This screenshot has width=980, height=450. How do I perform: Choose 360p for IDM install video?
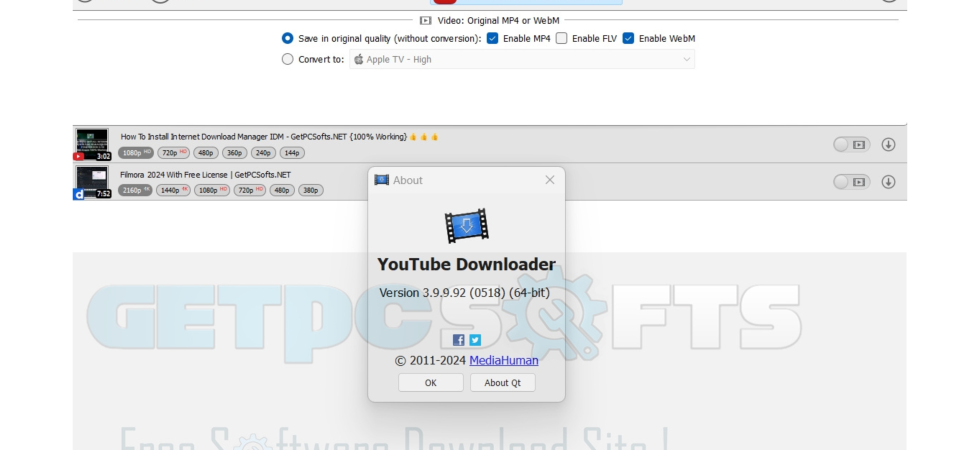click(x=234, y=152)
